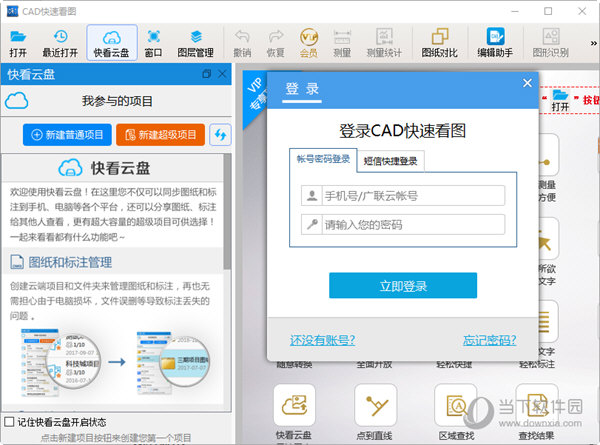Click the 立即登录 button
This screenshot has width=600, height=445.
coord(403,285)
